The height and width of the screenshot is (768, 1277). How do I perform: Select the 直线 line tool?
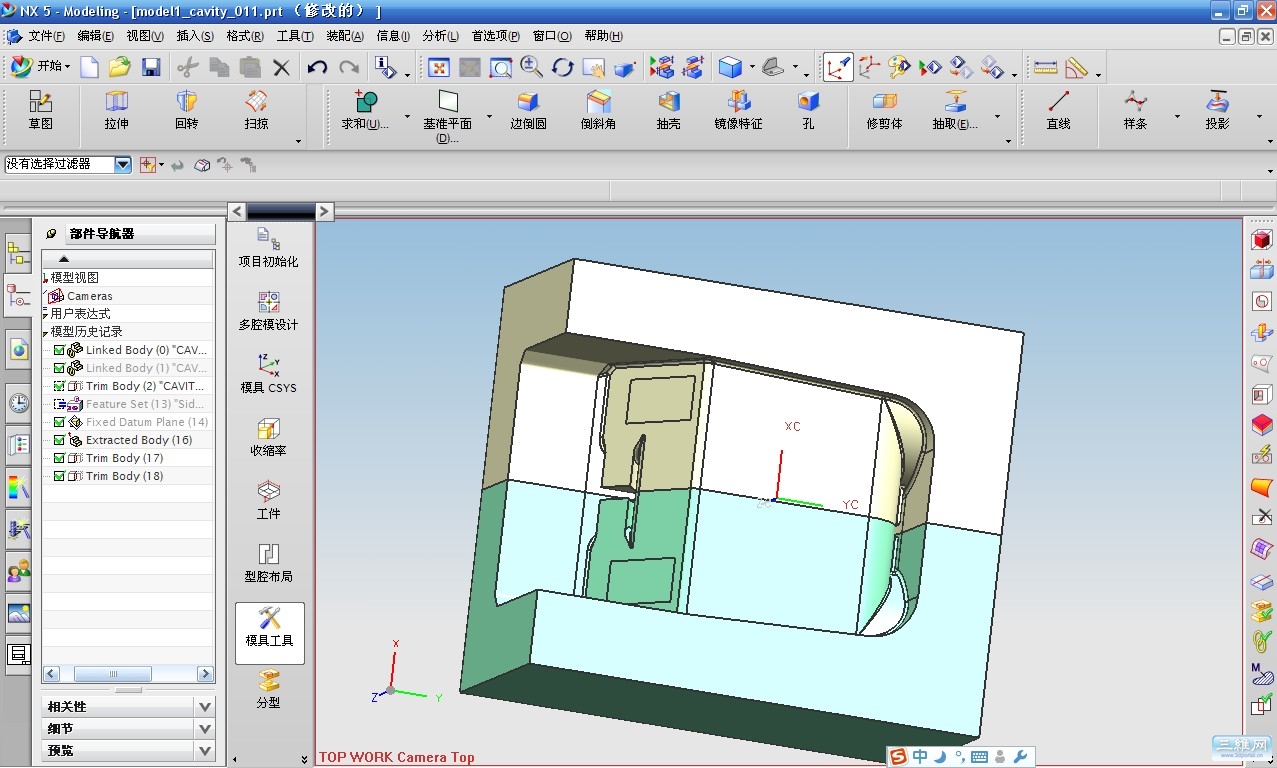pyautogui.click(x=1058, y=110)
